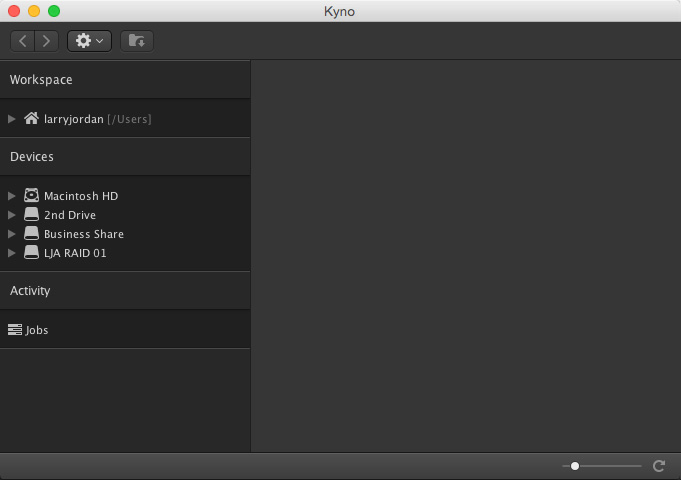Click the thumbnail size slider handle
Image resolution: width=681 pixels, height=480 pixels.
[575, 466]
